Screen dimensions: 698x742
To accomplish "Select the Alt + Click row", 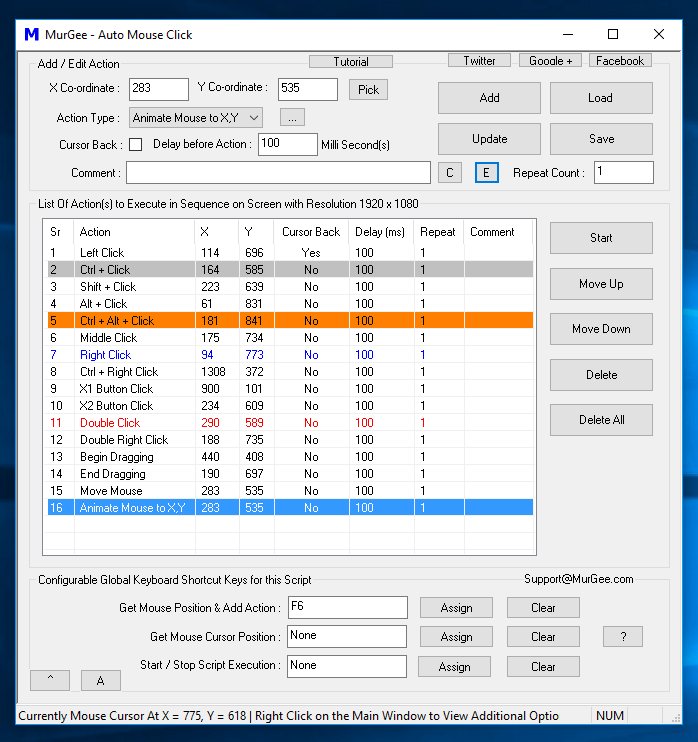I will (x=290, y=304).
